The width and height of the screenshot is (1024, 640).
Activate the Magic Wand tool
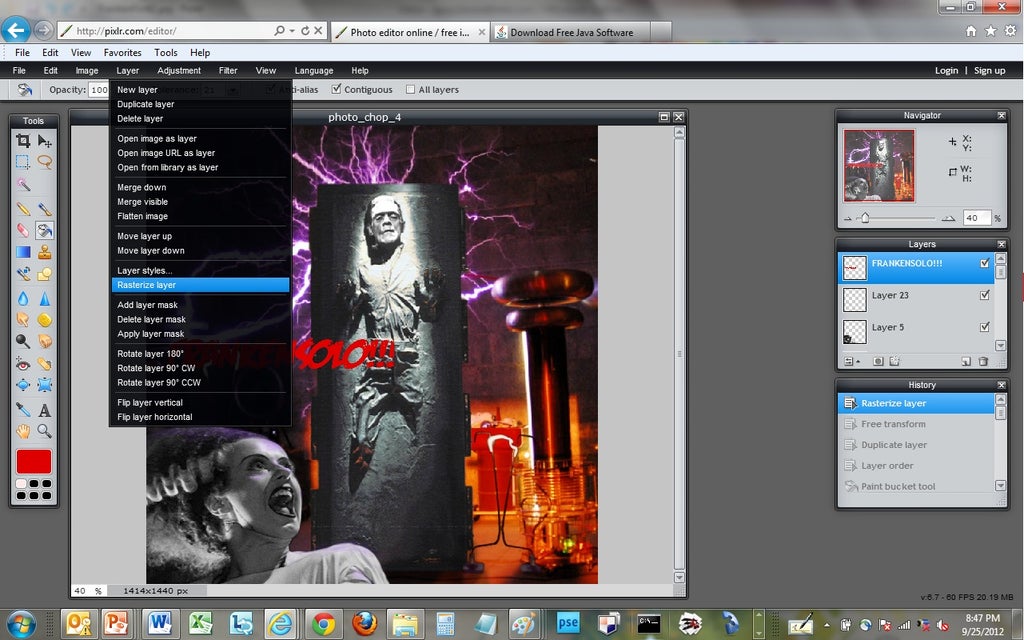click(x=23, y=185)
